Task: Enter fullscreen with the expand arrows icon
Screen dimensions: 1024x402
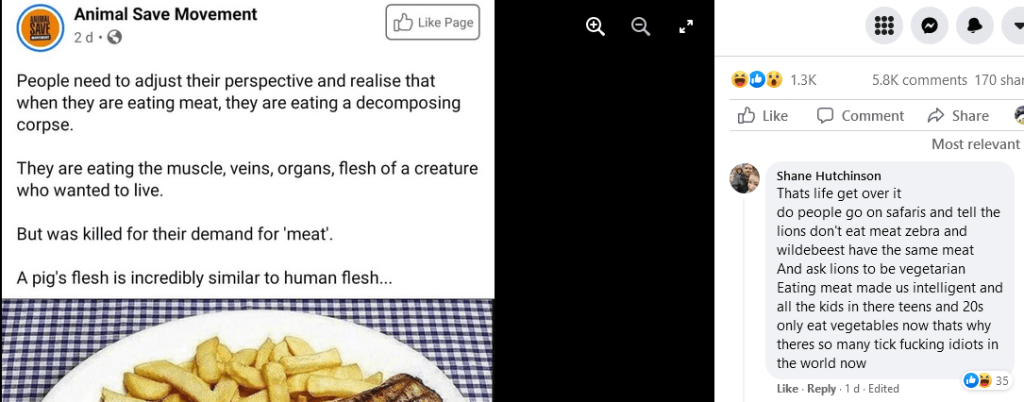Action: 686,27
